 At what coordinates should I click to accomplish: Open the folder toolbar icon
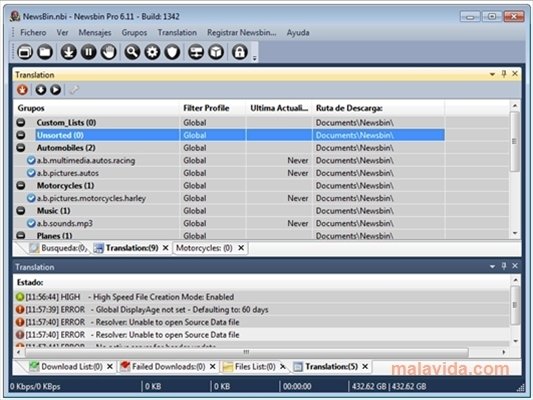click(45, 52)
